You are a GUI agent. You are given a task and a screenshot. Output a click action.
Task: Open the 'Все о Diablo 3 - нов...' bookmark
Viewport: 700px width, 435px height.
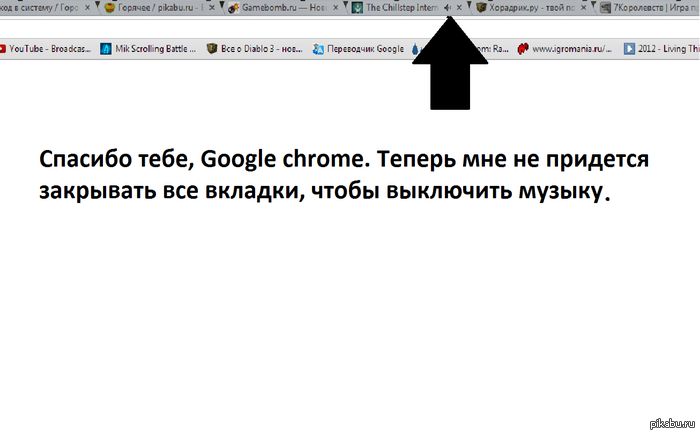[x=255, y=49]
